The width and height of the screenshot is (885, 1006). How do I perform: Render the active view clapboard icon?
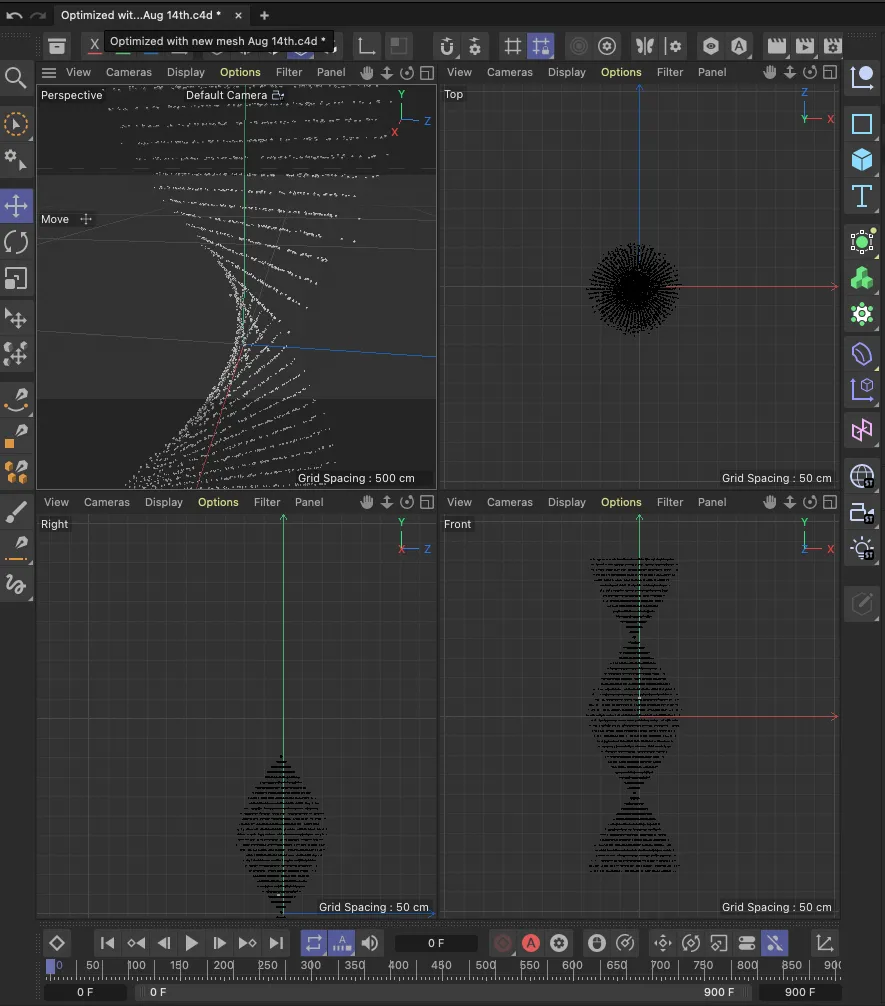coord(777,46)
